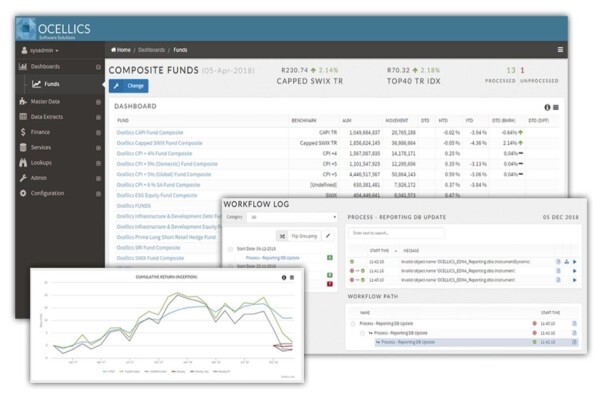Open the Dashboard panel list menu icon
The height and width of the screenshot is (400, 600).
(x=556, y=108)
